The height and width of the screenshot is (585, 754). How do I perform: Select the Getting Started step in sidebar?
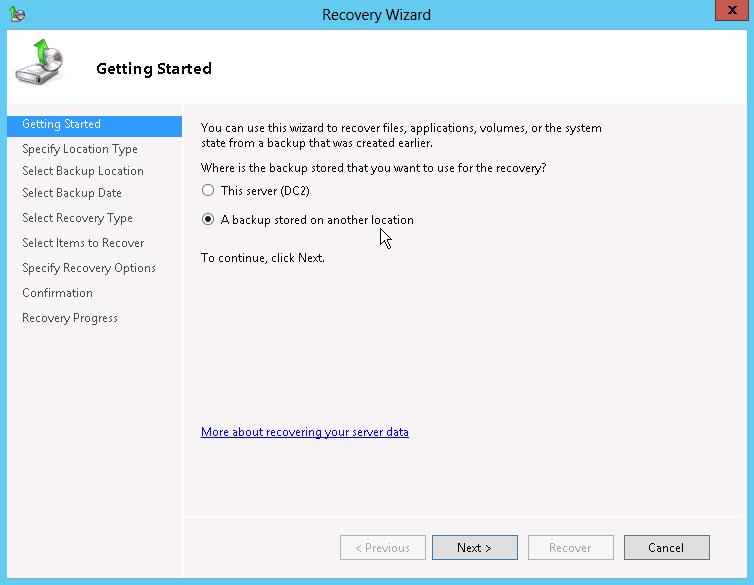click(62, 125)
